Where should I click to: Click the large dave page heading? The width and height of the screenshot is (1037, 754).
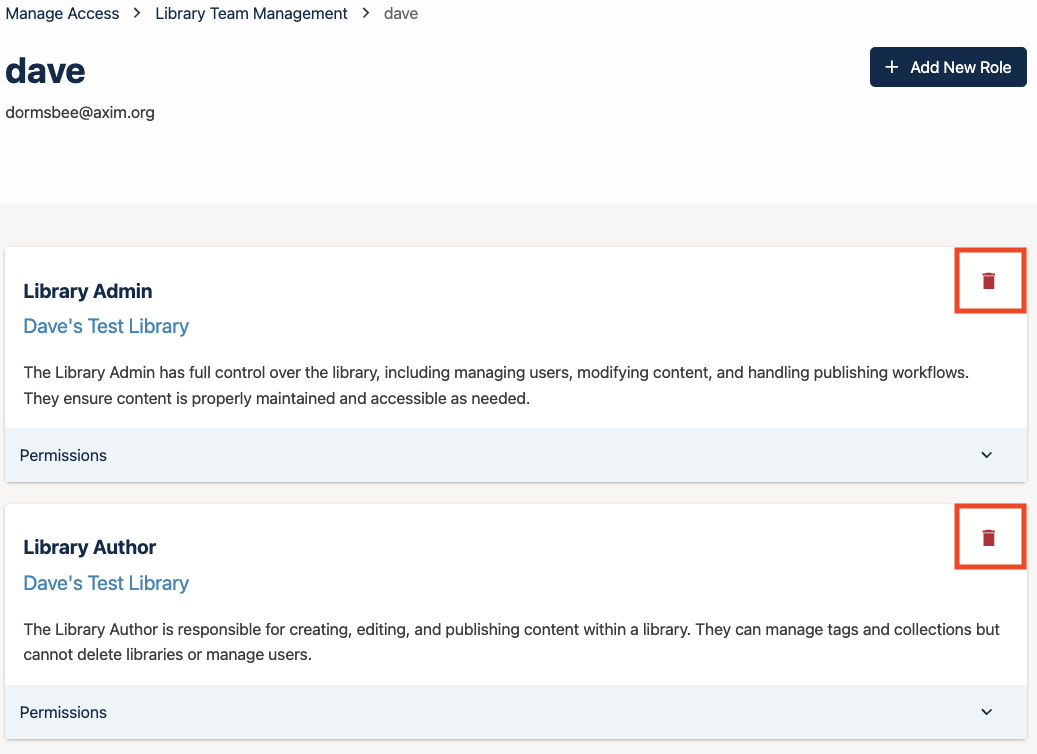tap(45, 70)
